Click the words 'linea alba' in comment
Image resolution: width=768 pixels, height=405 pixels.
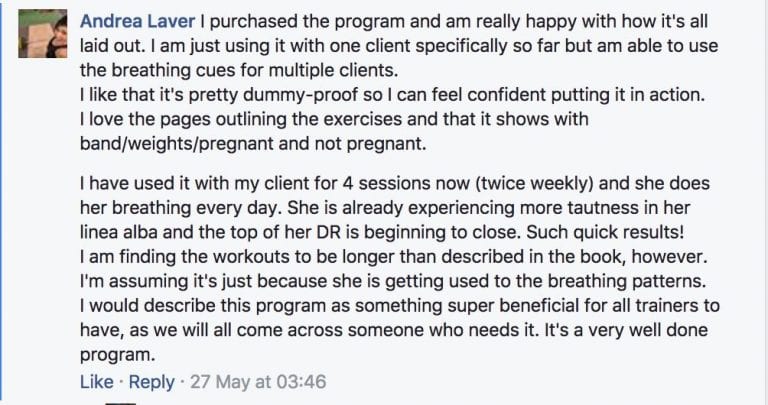click(119, 233)
